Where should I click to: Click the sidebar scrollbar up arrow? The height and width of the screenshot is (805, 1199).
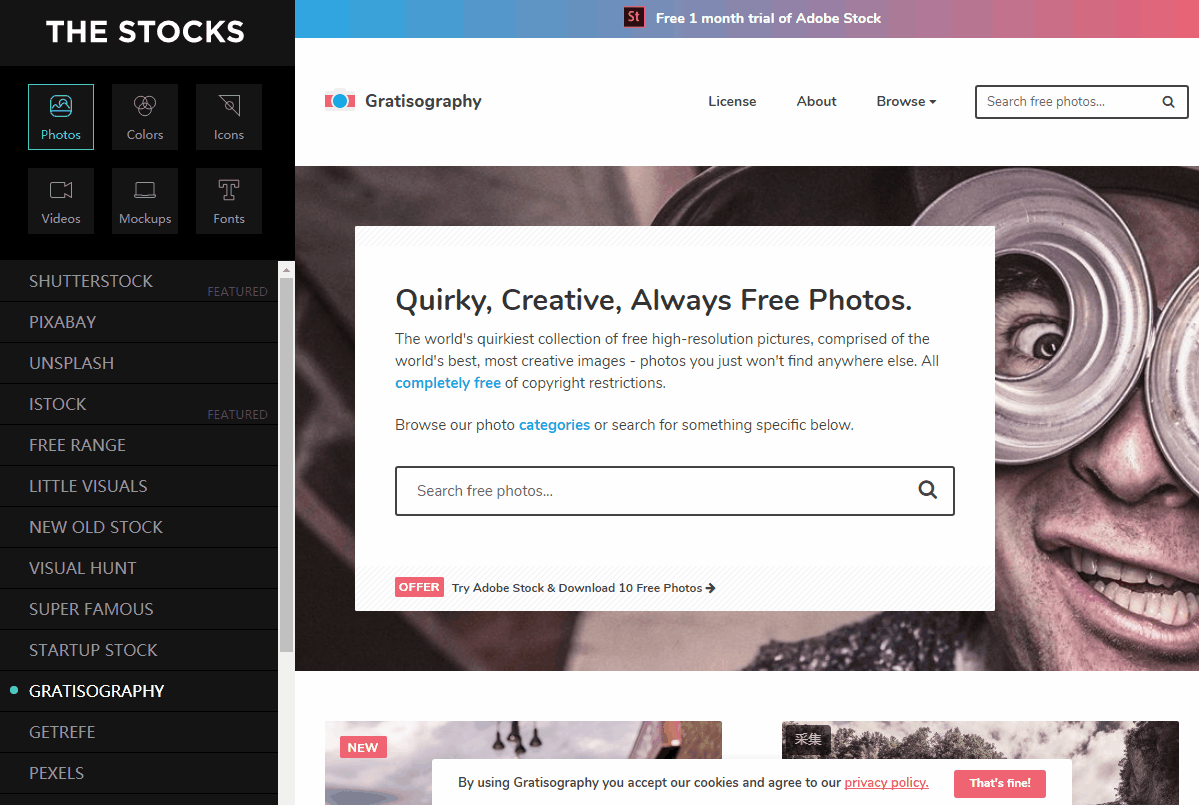pyautogui.click(x=287, y=269)
